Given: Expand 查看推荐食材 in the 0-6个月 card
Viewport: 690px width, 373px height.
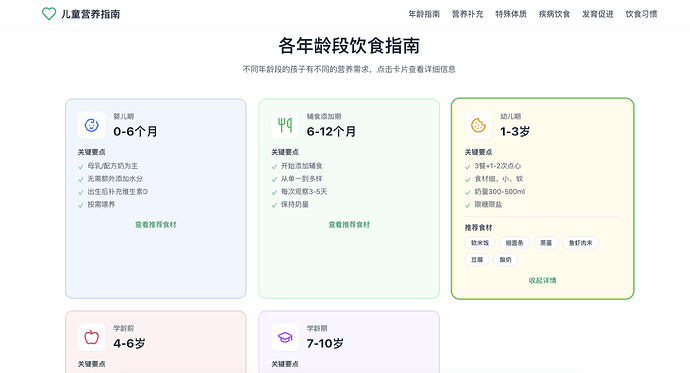Looking at the screenshot, I should (156, 225).
